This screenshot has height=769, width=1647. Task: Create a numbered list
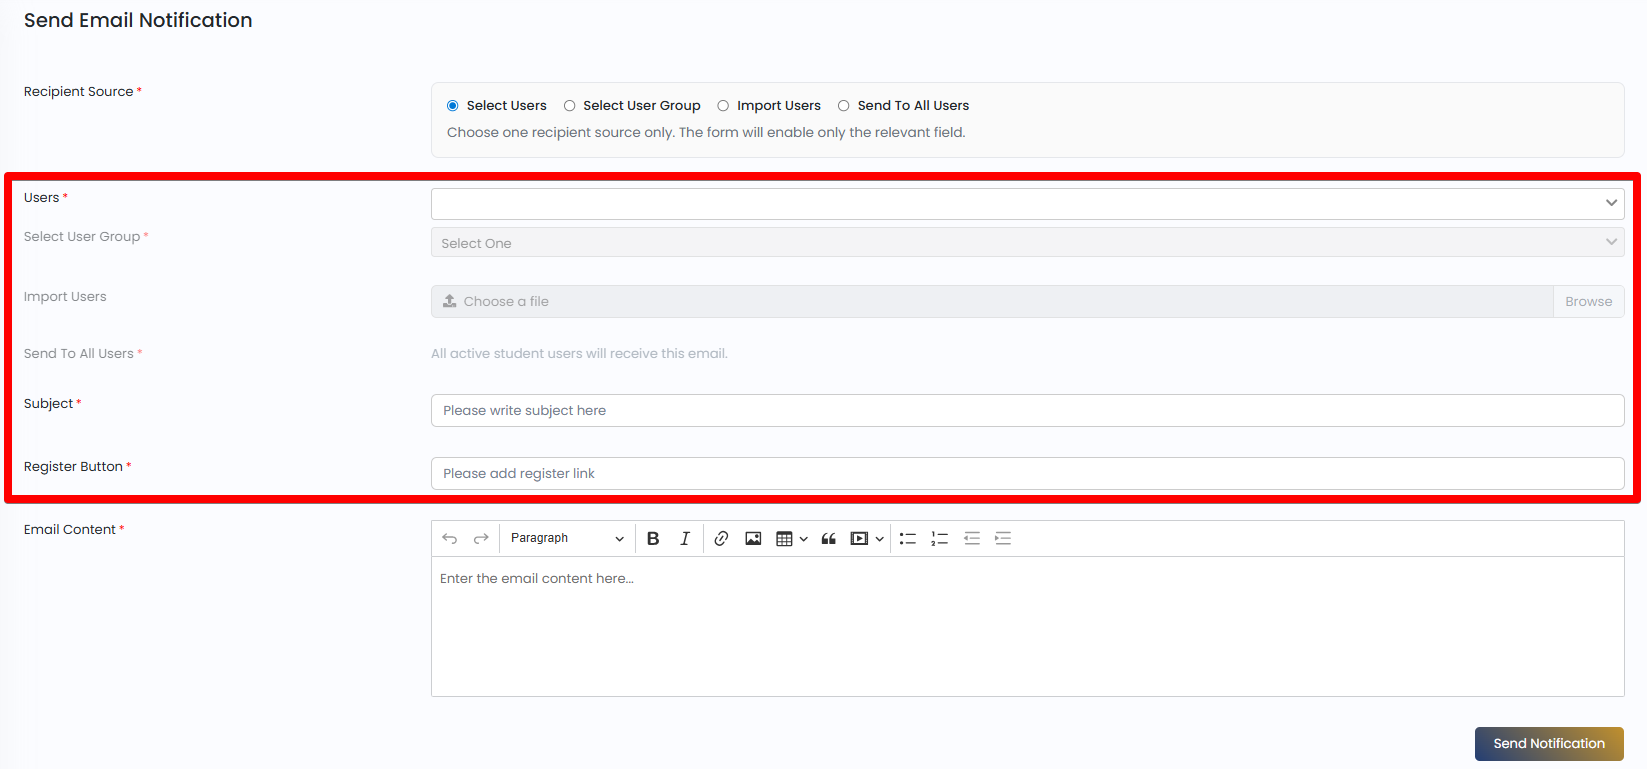pos(939,538)
